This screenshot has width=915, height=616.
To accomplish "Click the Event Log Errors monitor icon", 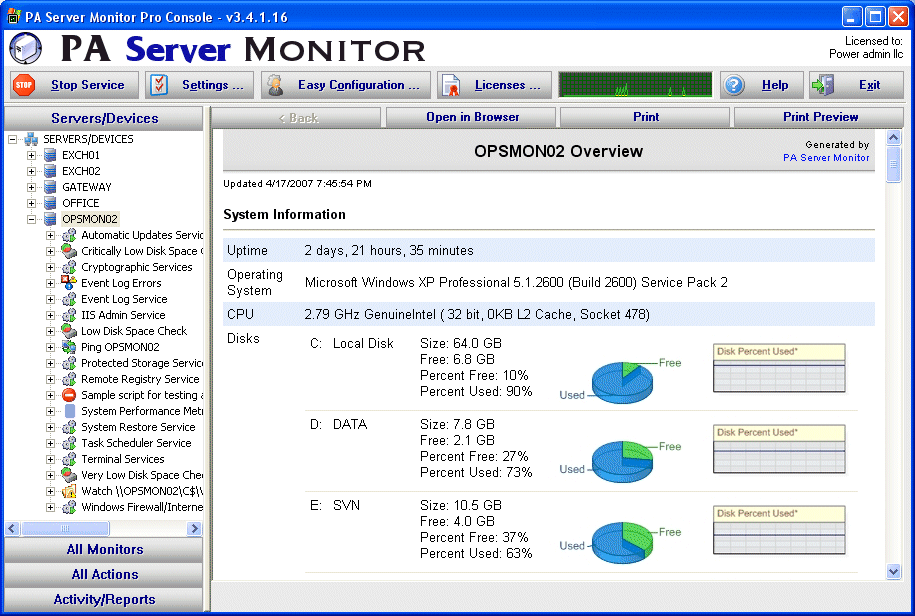I will [x=69, y=283].
